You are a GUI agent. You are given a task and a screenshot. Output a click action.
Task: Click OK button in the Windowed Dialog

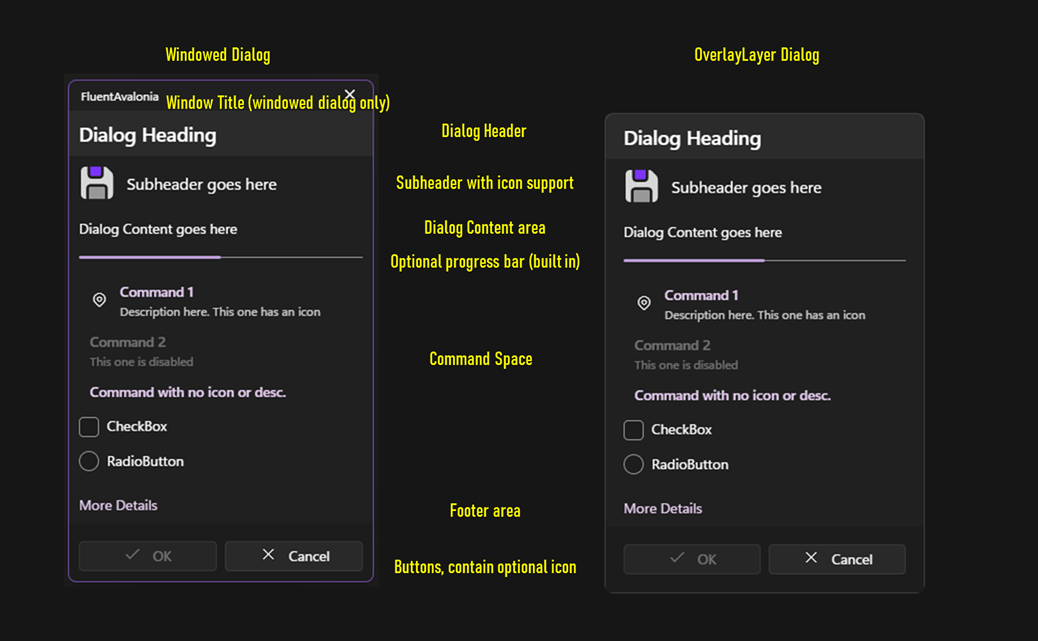148,556
